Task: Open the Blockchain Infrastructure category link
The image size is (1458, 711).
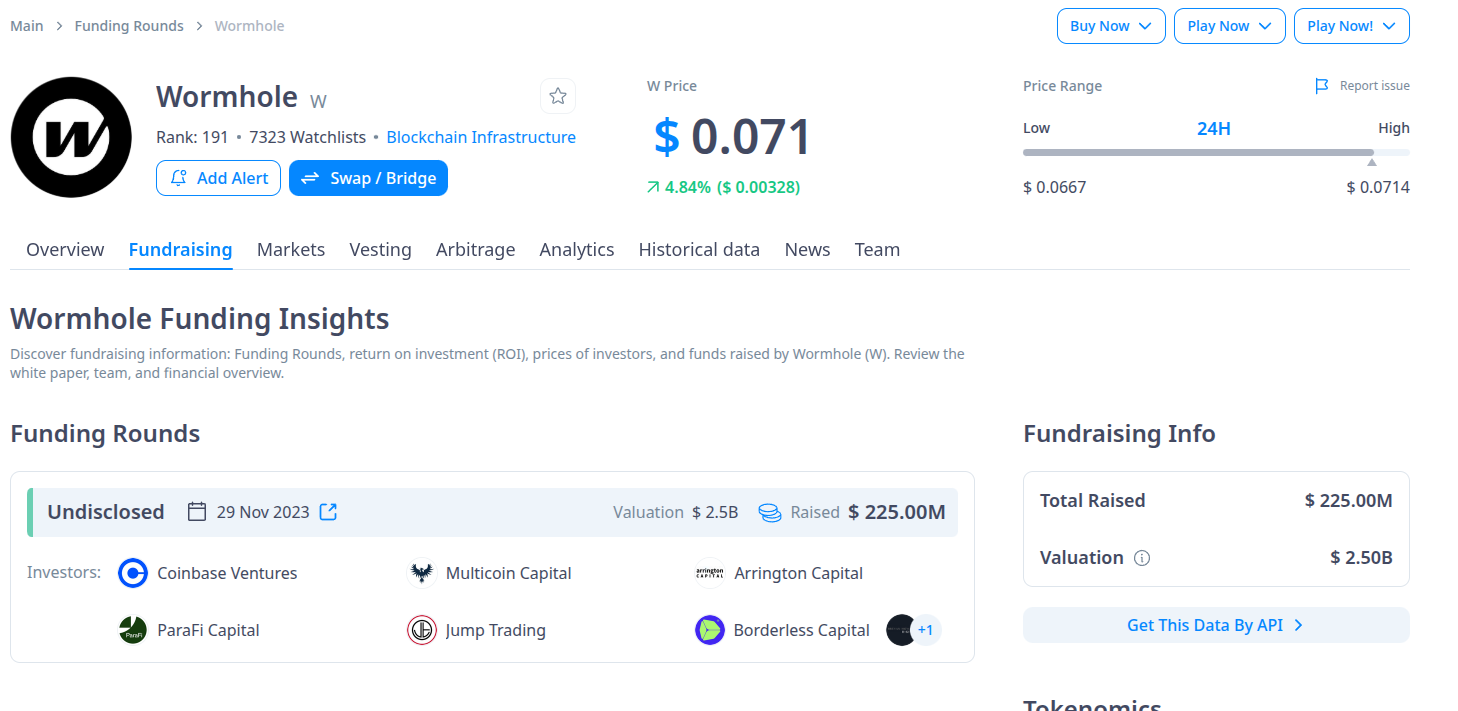Action: click(x=481, y=137)
